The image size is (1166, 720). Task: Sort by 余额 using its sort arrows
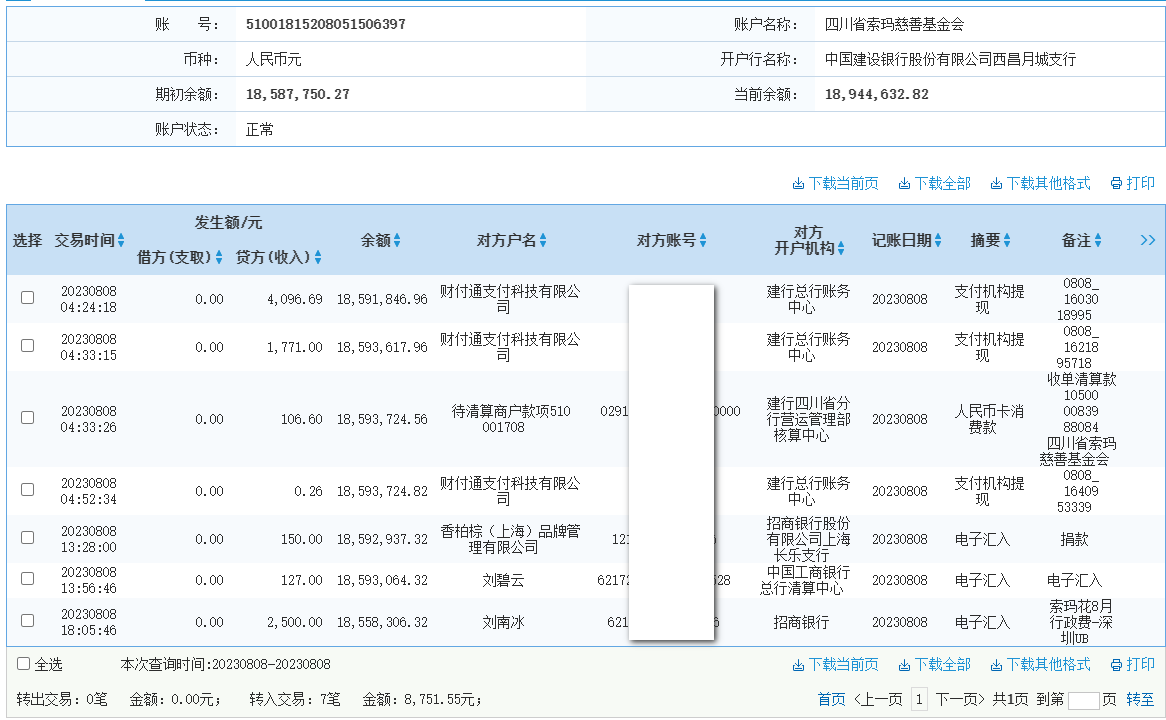pos(397,240)
